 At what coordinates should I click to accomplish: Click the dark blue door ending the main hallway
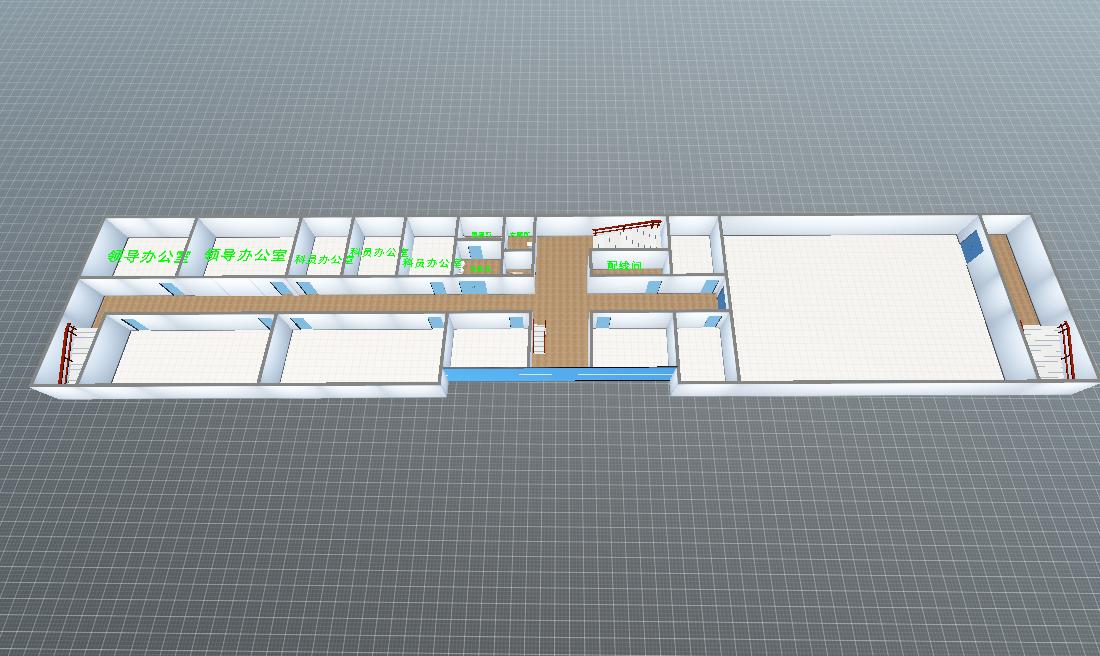click(x=720, y=297)
